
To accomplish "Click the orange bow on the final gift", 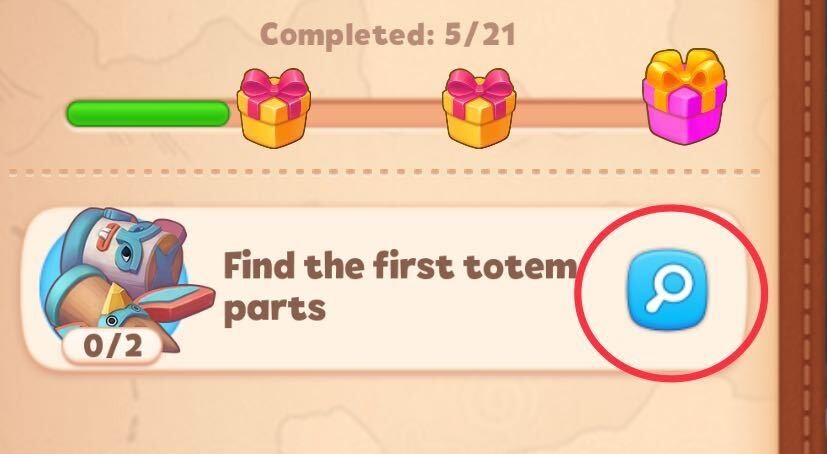I will (686, 71).
